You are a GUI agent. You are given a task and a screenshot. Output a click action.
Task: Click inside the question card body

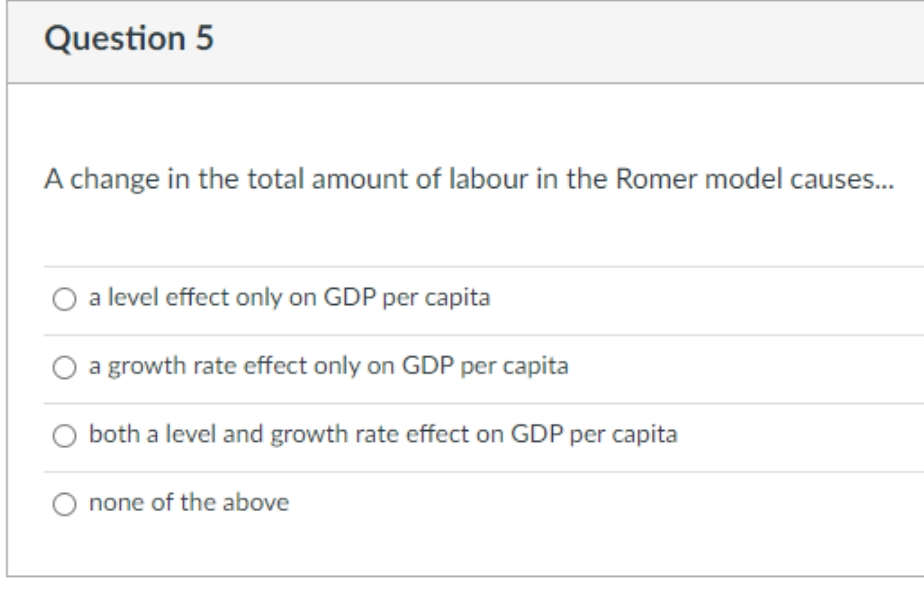click(x=450, y=230)
